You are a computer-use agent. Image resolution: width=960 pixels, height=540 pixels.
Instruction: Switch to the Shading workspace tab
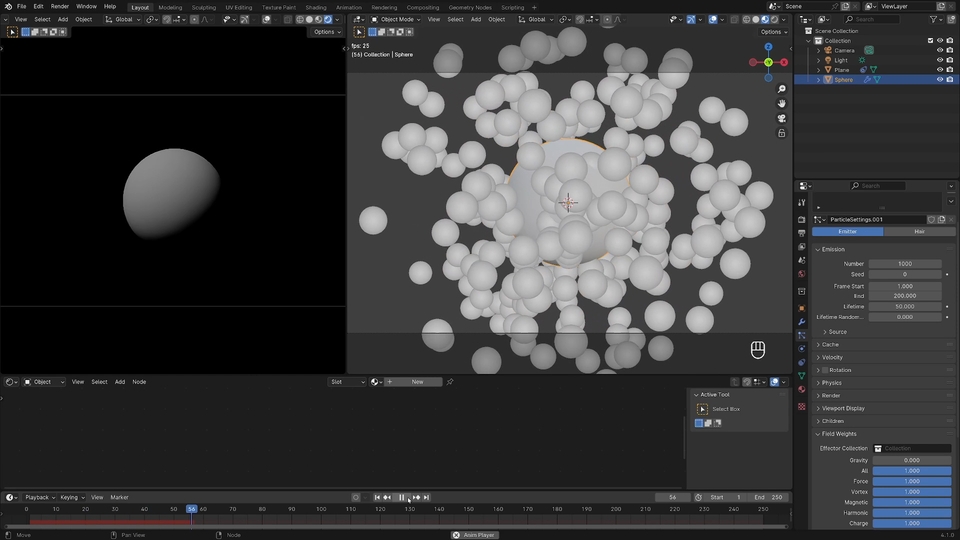pos(316,7)
